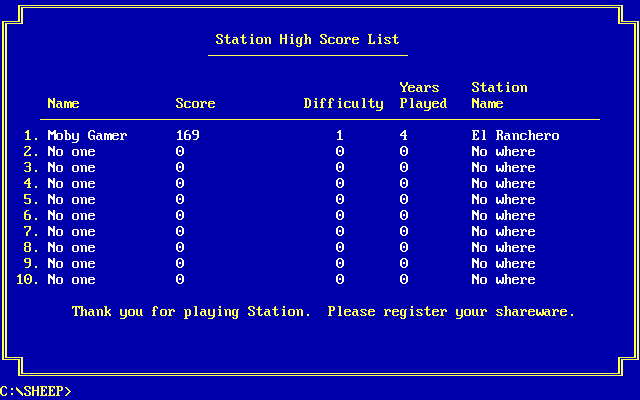Click 'No where' station in row 8
The image size is (640, 400).
[x=503, y=247]
